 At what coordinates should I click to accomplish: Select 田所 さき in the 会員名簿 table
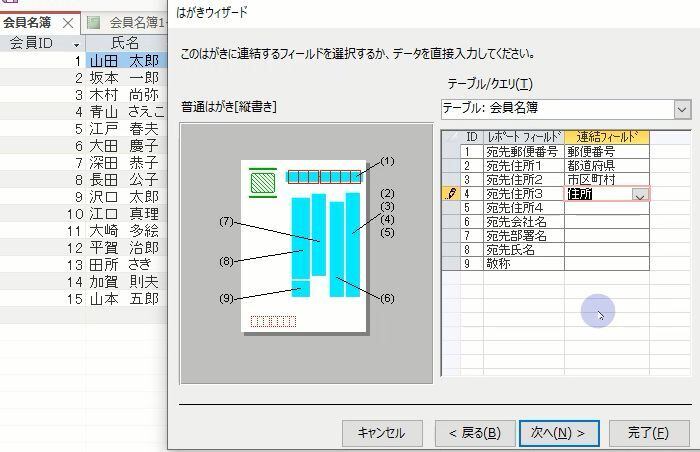click(126, 264)
